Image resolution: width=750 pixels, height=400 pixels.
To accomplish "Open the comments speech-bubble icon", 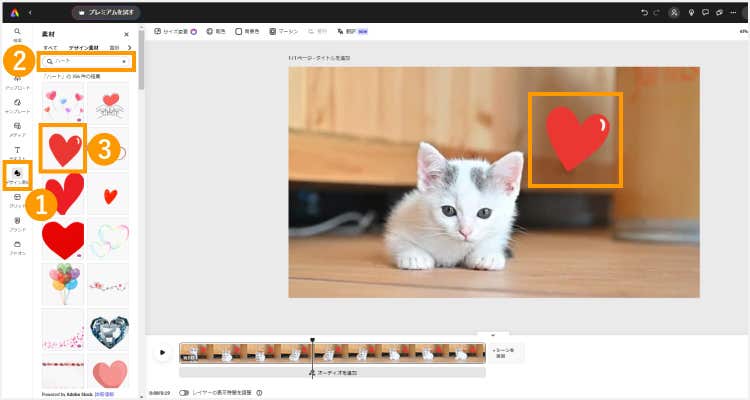I will coord(706,13).
